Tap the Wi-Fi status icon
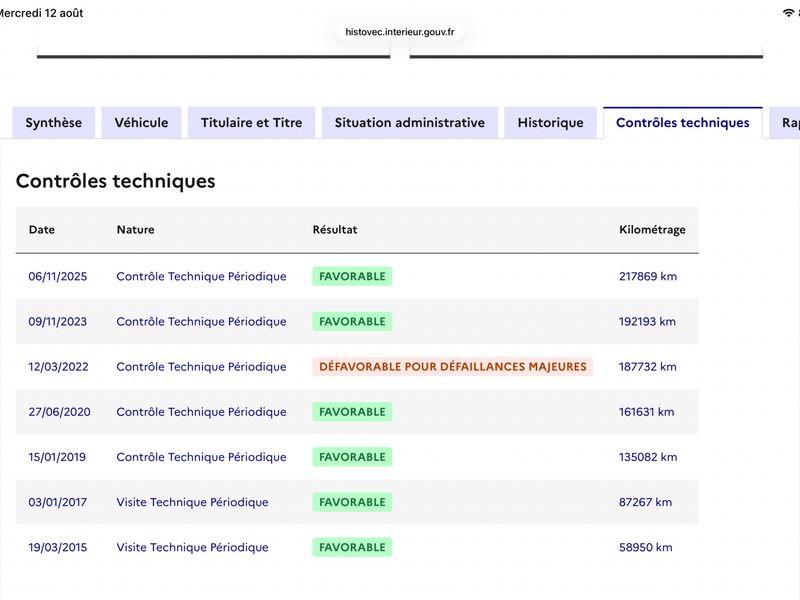This screenshot has height=600, width=800. [x=788, y=13]
